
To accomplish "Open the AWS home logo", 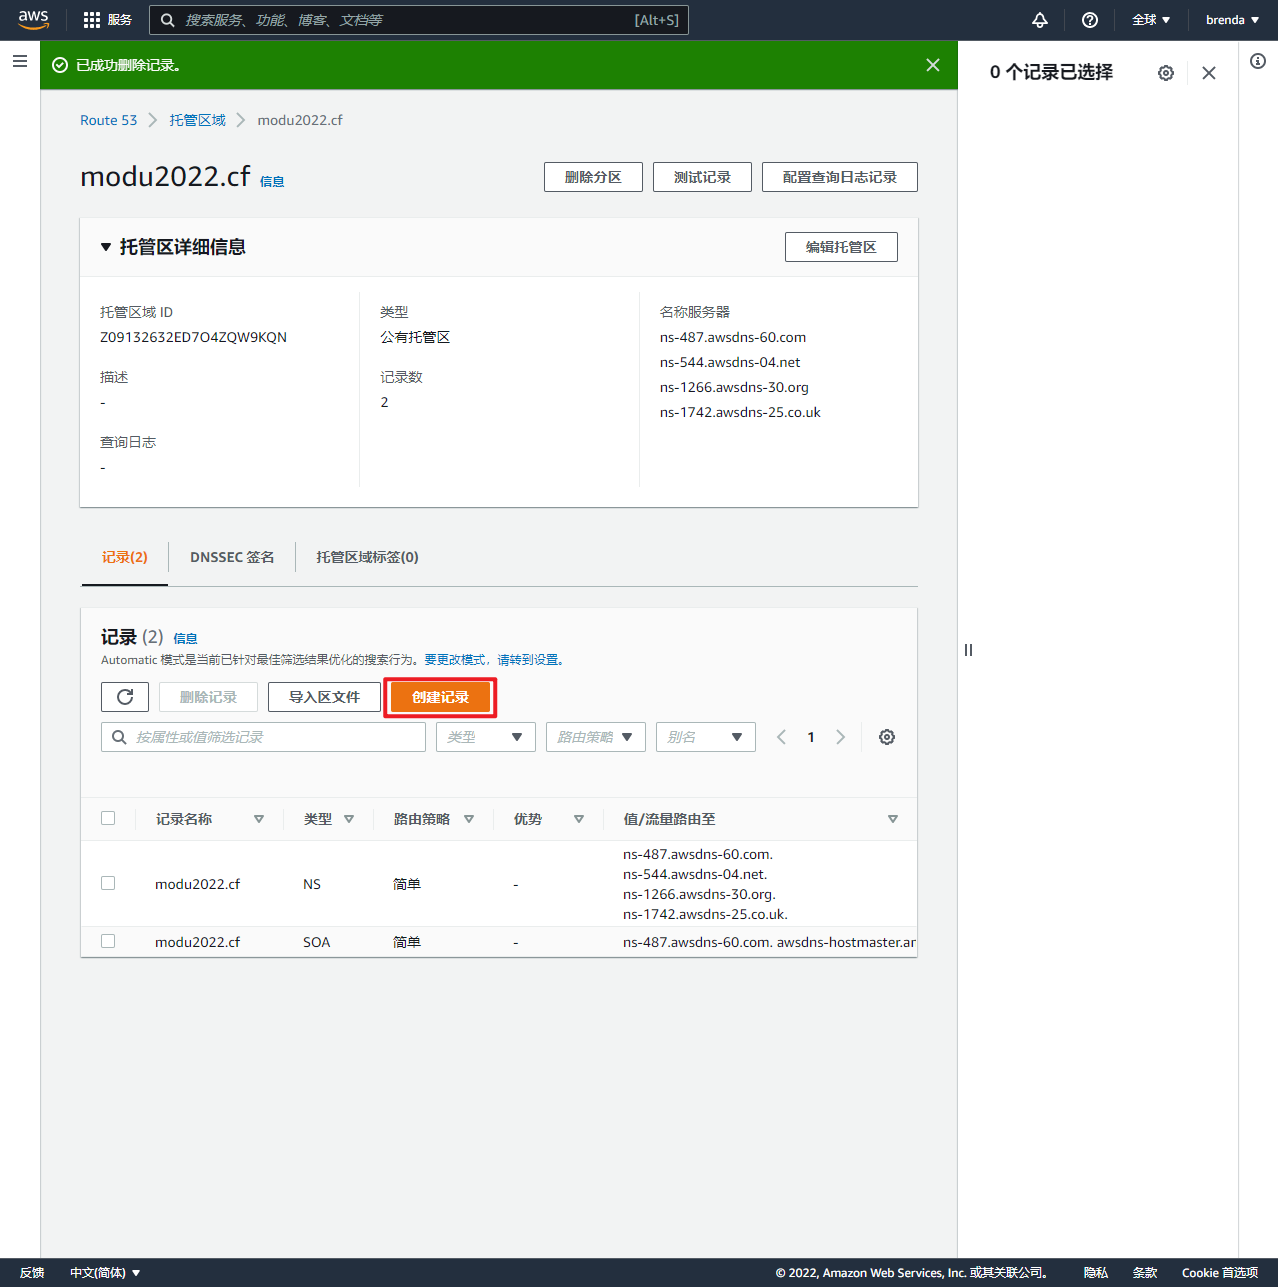I will (33, 20).
